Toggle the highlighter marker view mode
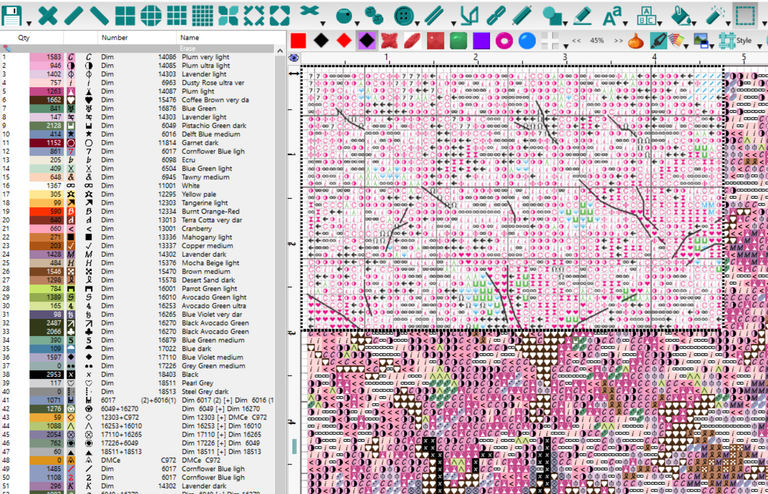Viewport: 768px width, 494px height. tap(658, 41)
